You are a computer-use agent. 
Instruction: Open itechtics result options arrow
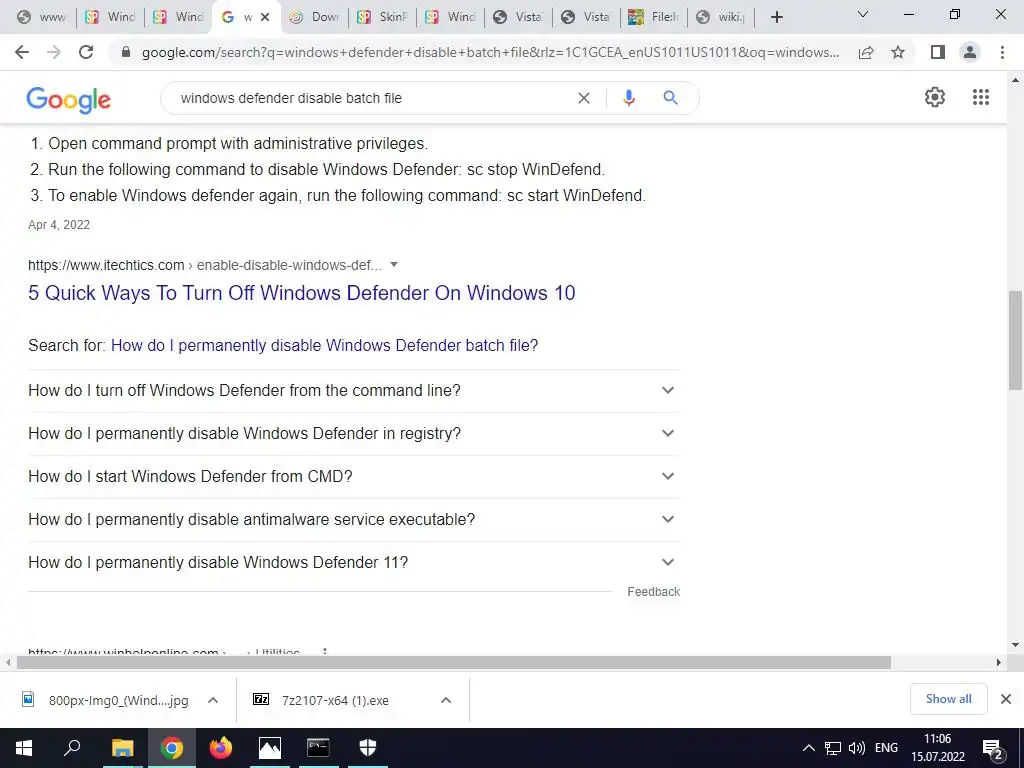[394, 264]
